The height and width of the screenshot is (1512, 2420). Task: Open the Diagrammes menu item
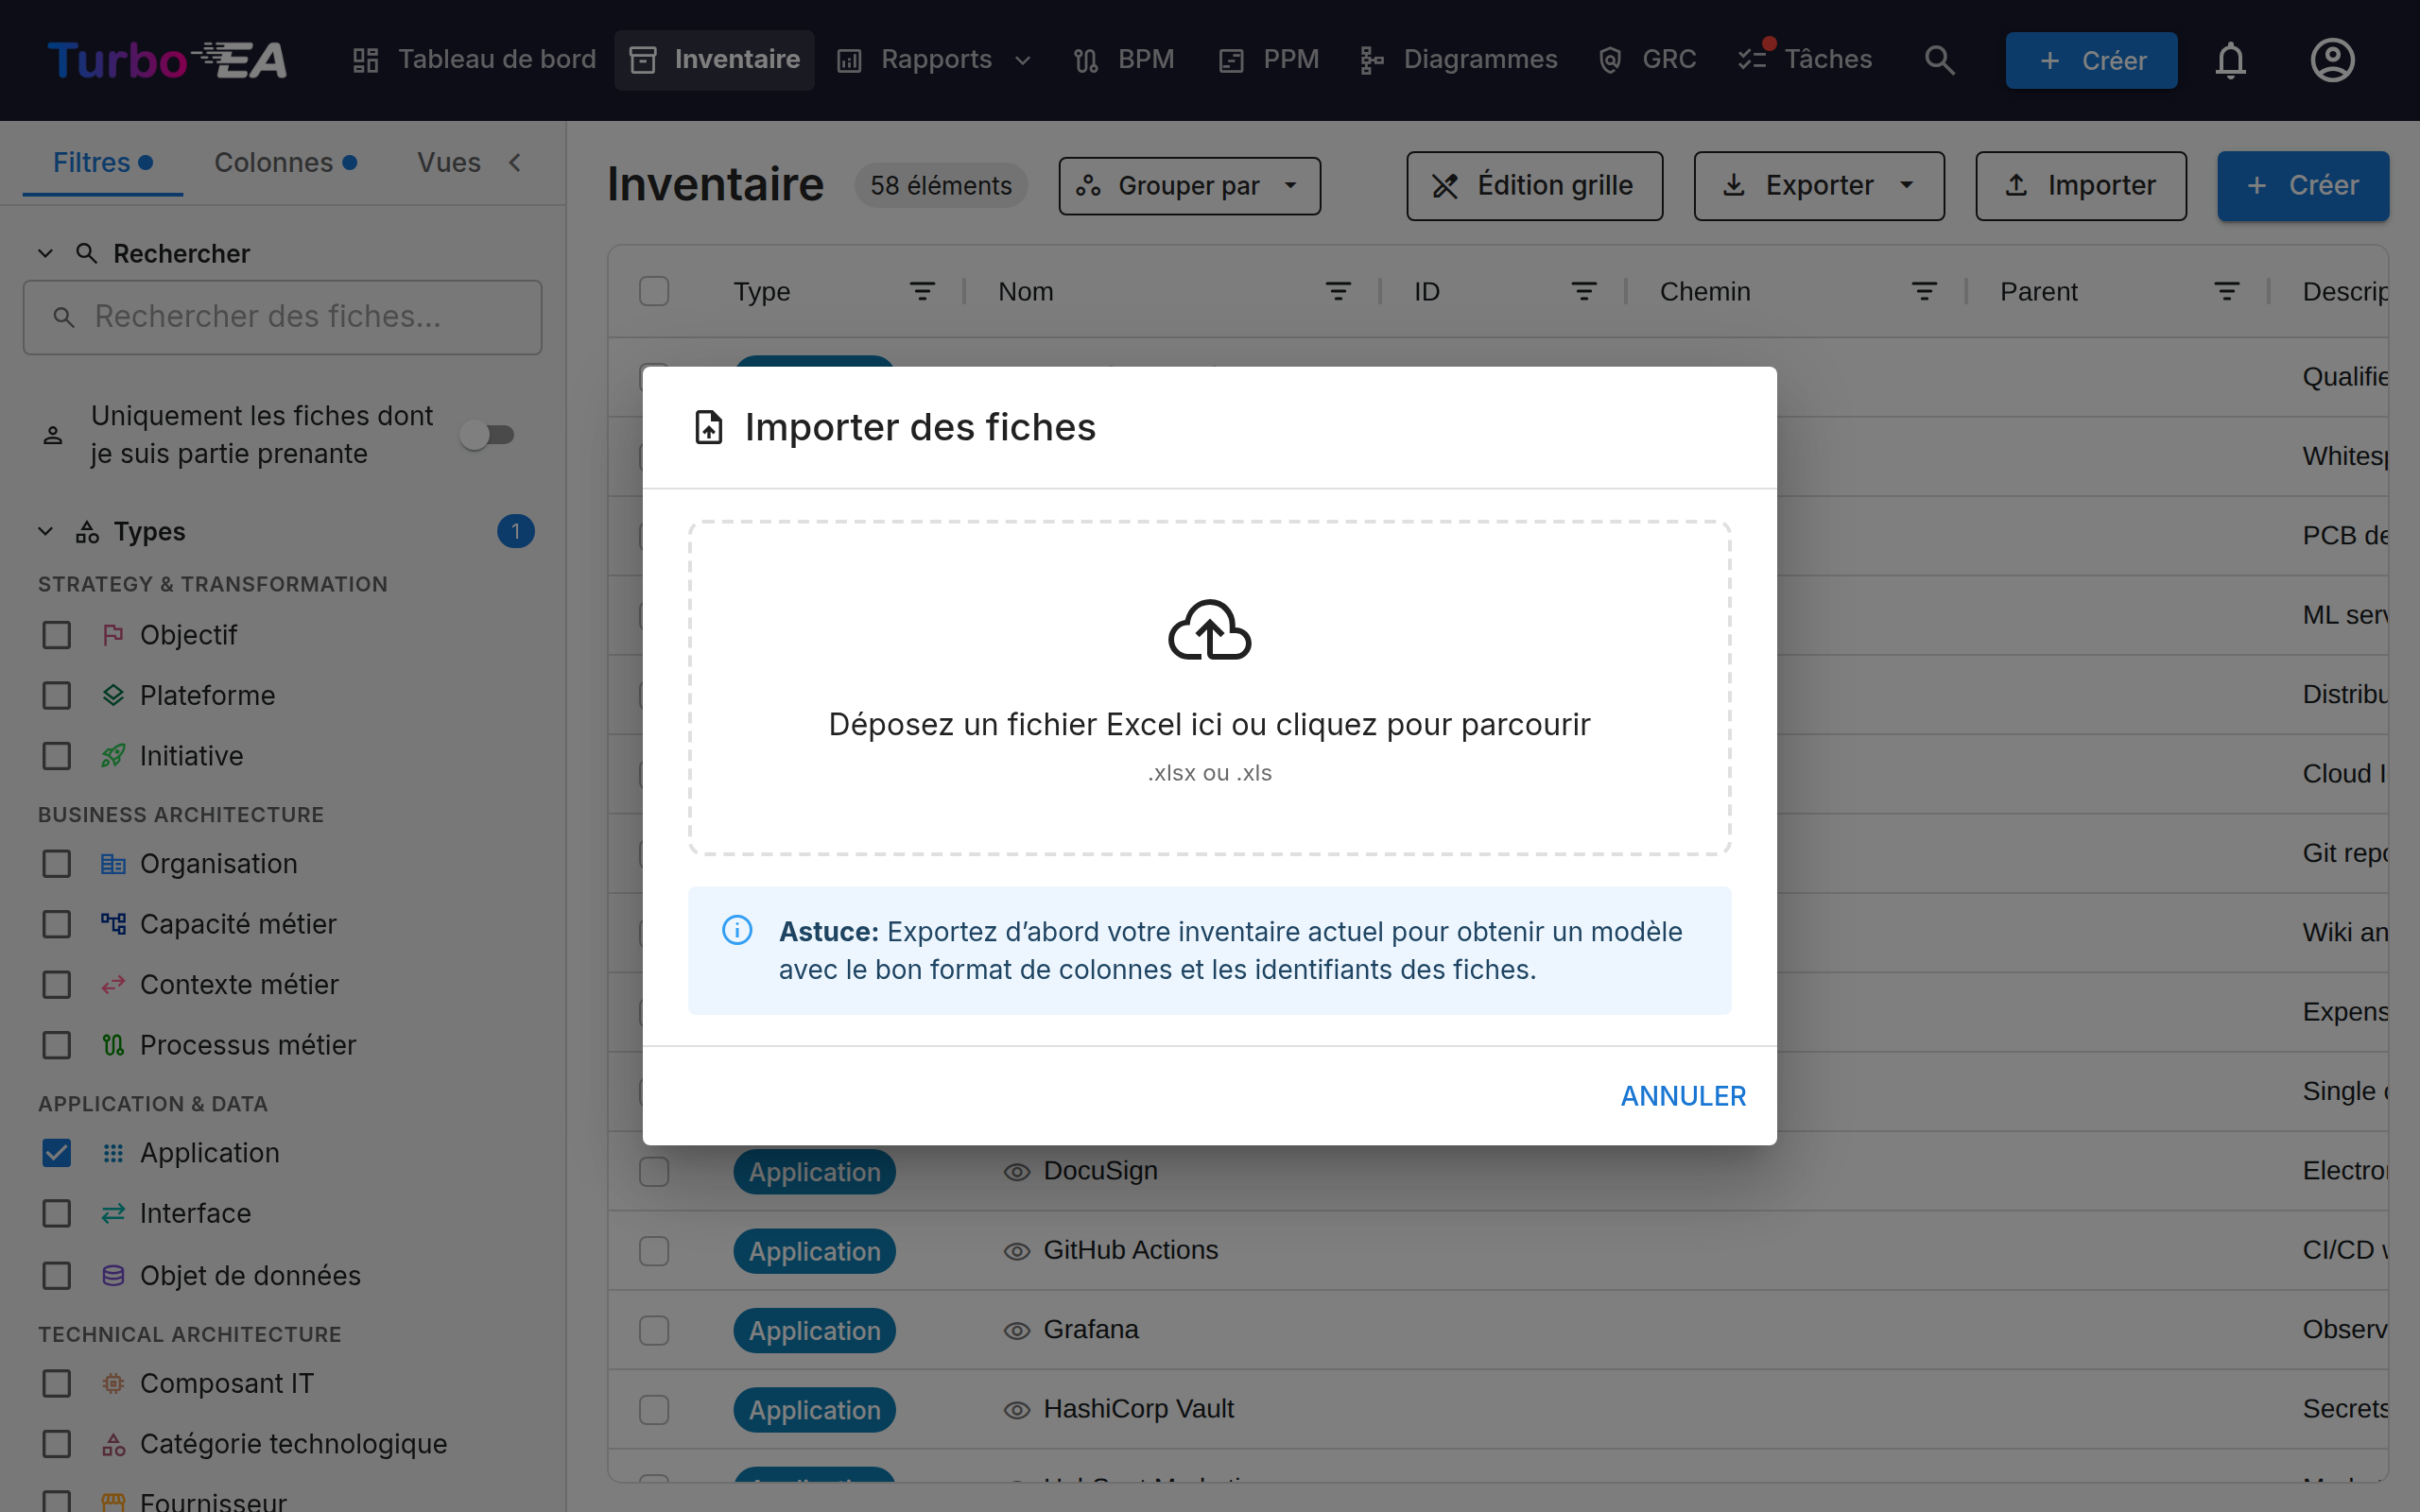[x=1459, y=60]
